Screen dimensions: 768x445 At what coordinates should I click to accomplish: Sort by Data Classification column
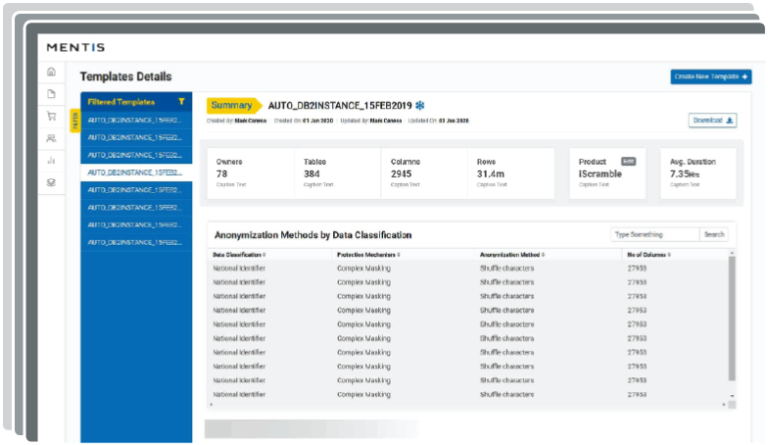click(239, 255)
